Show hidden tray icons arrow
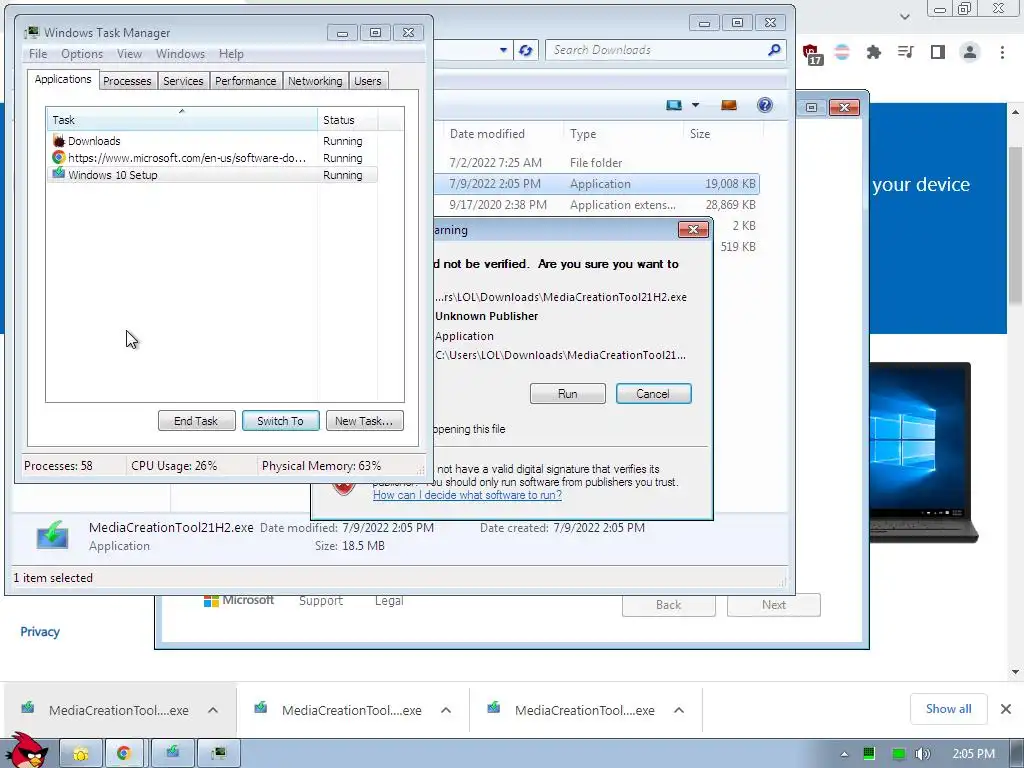 tap(844, 754)
